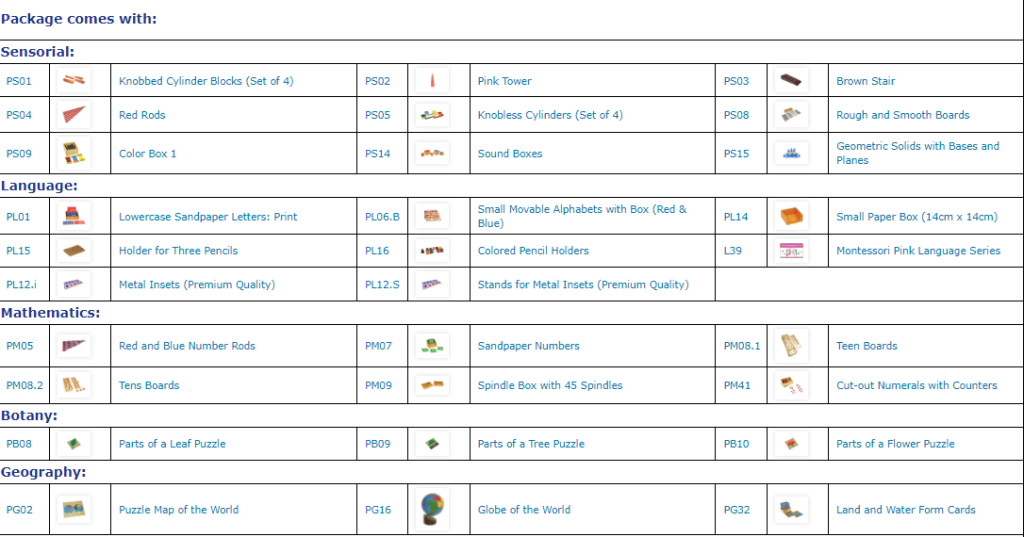Click the Teen Boards product image
Viewport: 1024px width, 537px height.
[x=791, y=346]
